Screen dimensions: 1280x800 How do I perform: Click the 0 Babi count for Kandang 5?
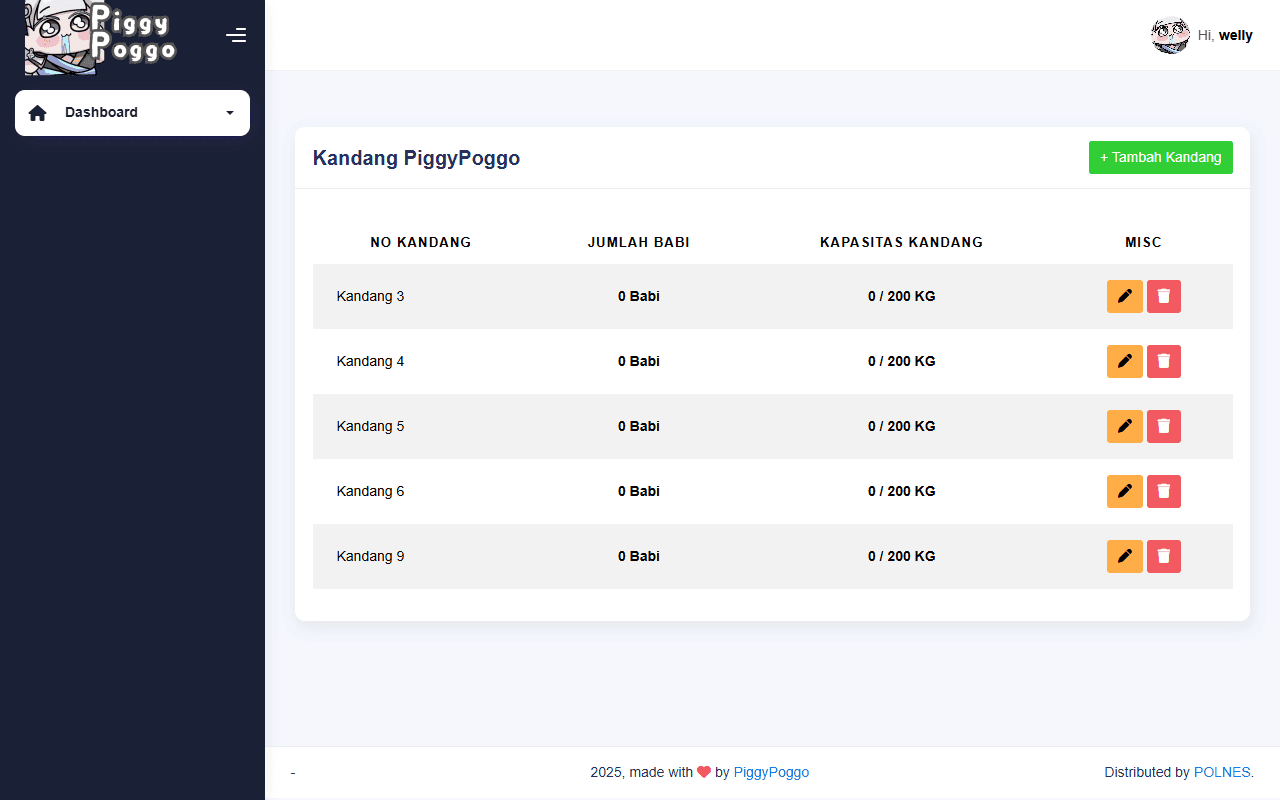pyautogui.click(x=639, y=426)
